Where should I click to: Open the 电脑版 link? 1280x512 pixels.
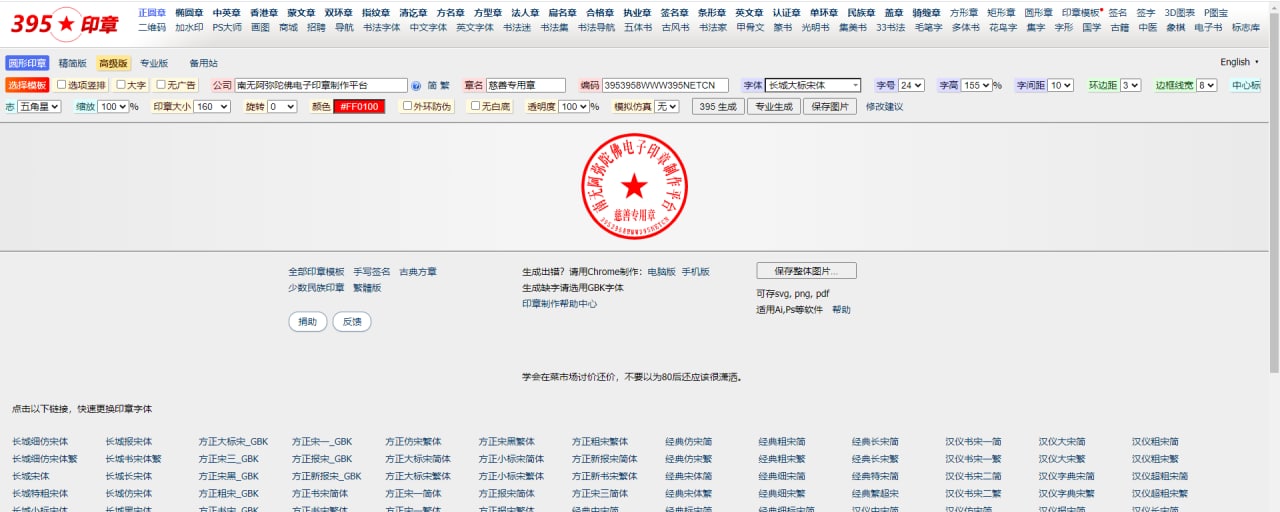[662, 272]
